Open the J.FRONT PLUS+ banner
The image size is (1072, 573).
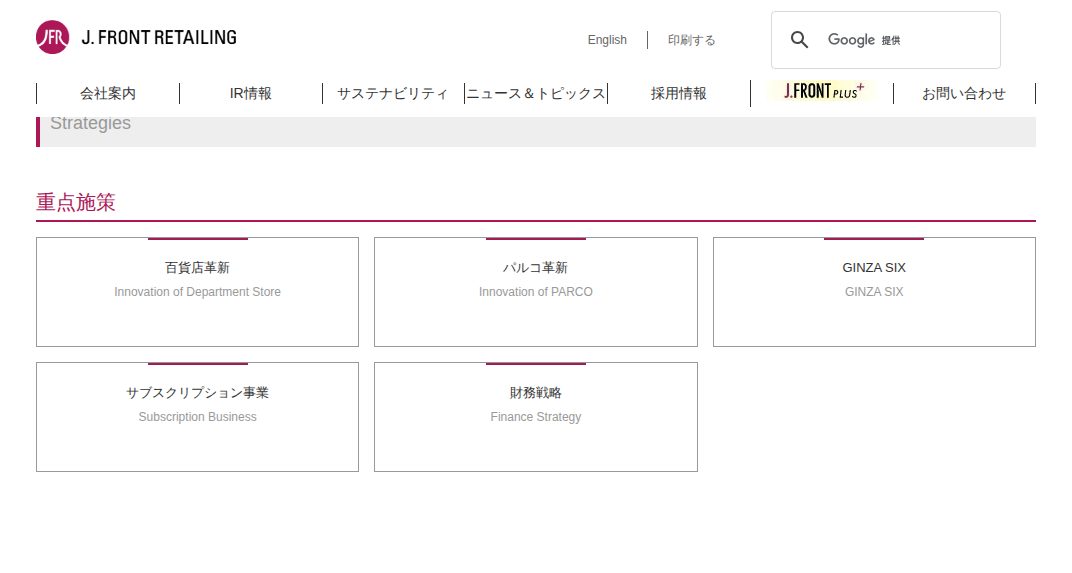pyautogui.click(x=822, y=91)
